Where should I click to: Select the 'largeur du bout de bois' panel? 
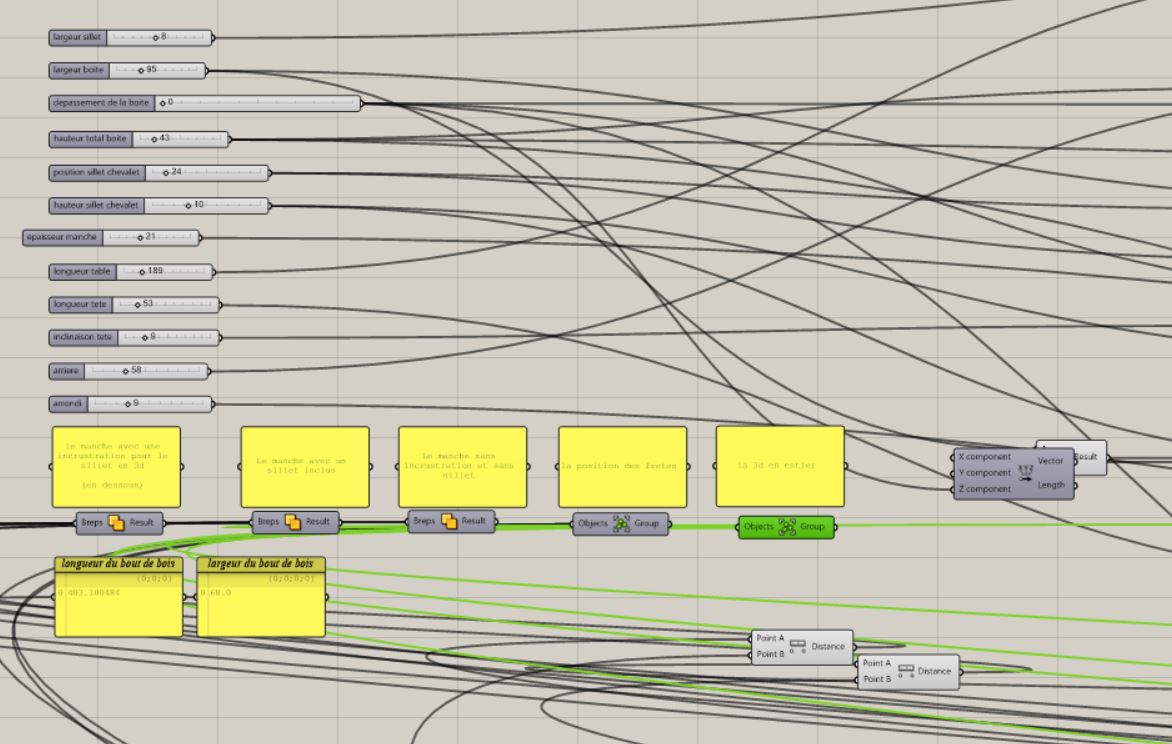point(261,604)
